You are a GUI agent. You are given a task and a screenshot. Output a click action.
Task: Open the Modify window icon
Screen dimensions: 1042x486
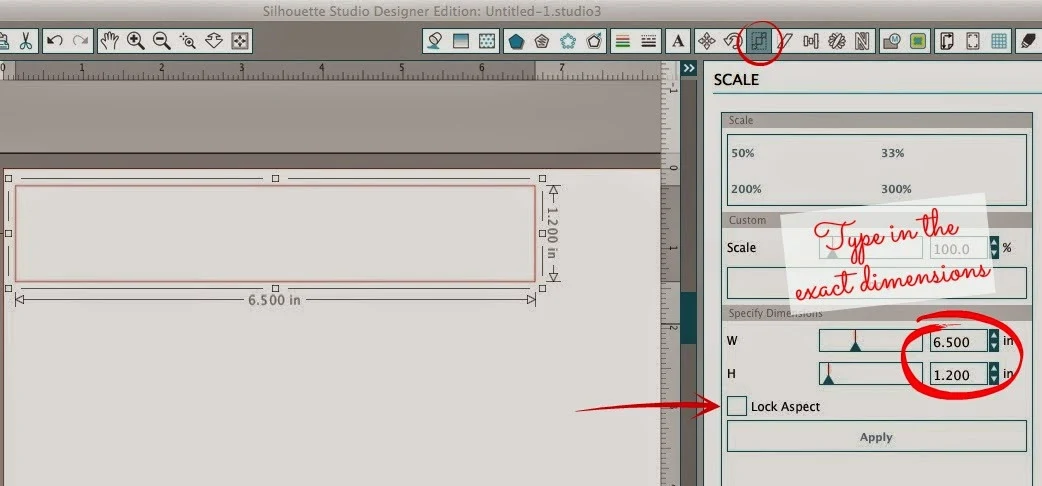pyautogui.click(x=890, y=41)
